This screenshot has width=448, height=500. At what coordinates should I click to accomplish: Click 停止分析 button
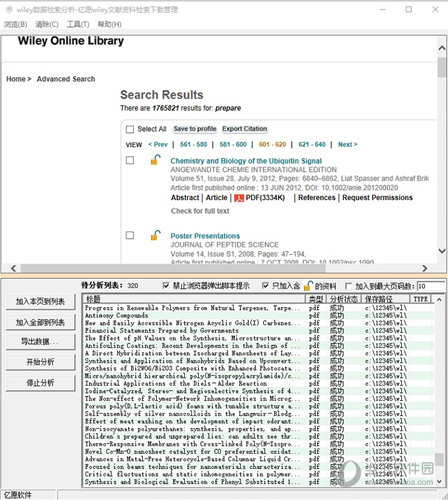coord(40,383)
